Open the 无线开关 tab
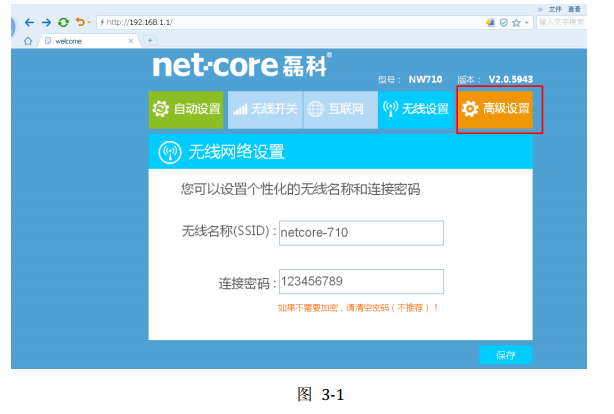Image resolution: width=614 pixels, height=414 pixels. (265, 109)
